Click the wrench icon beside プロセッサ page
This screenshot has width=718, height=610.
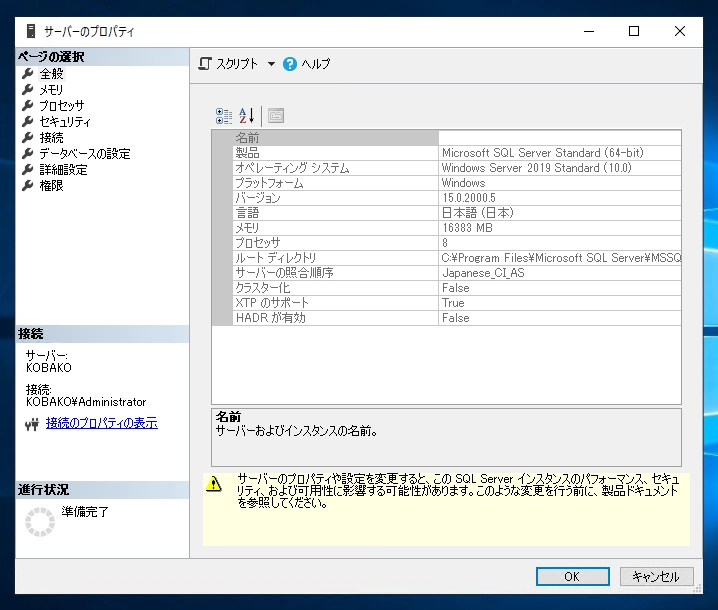point(28,105)
